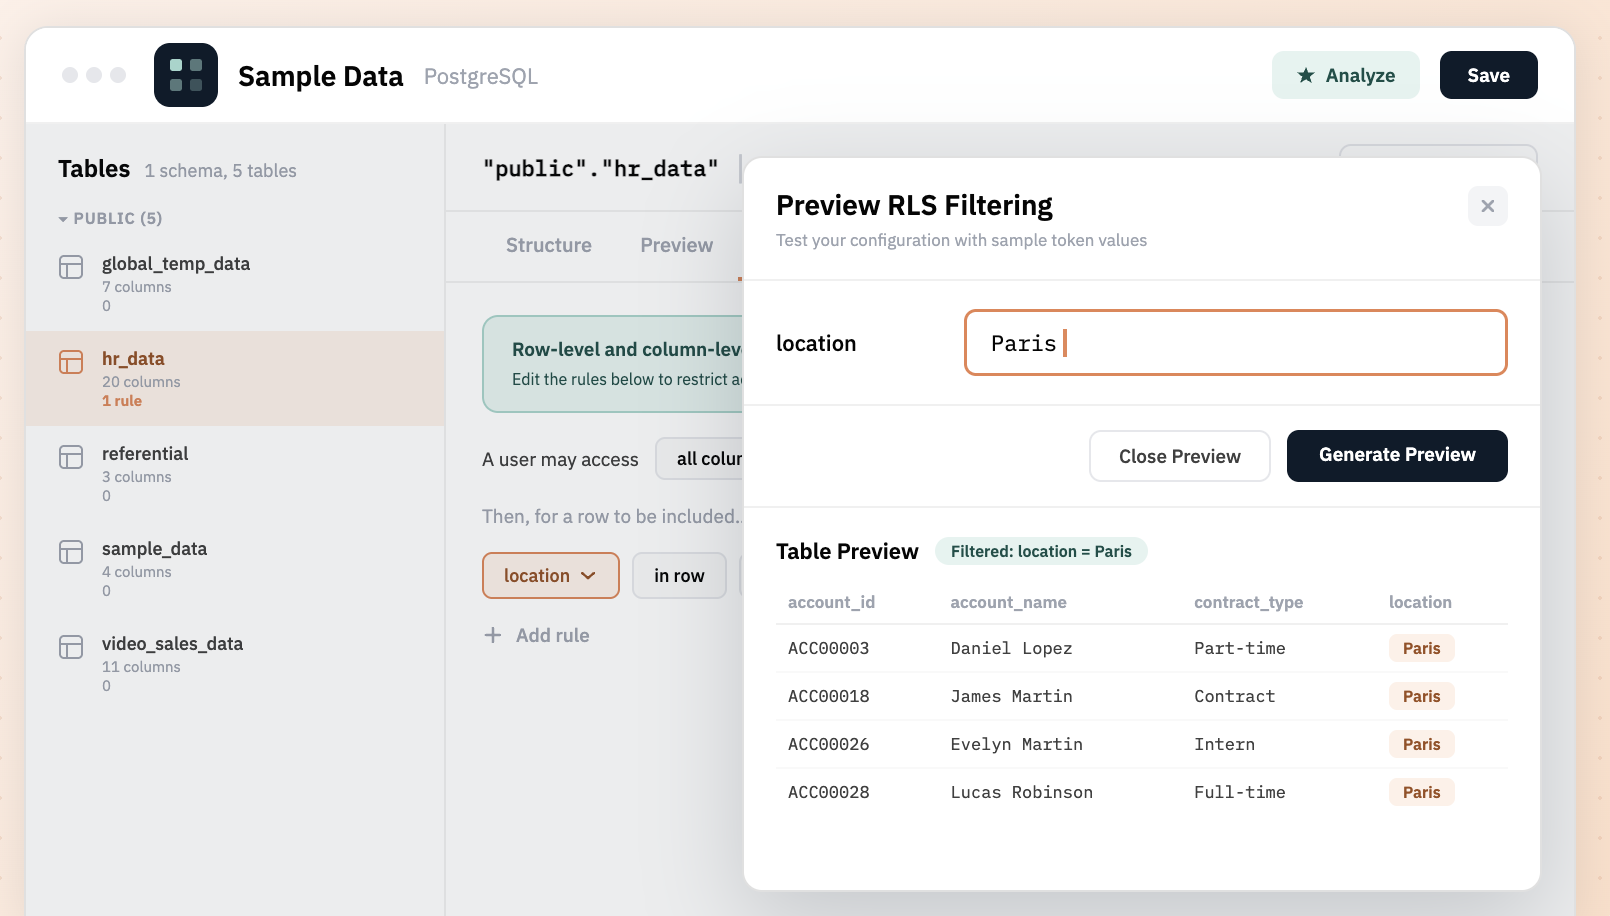
Task: Click Generate Preview button
Action: point(1397,456)
